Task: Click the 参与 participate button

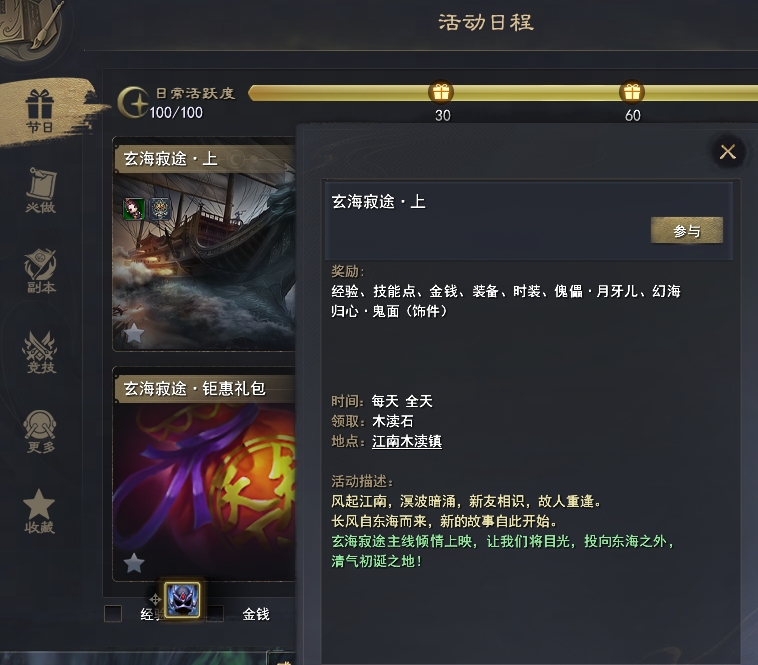Action: click(x=686, y=231)
